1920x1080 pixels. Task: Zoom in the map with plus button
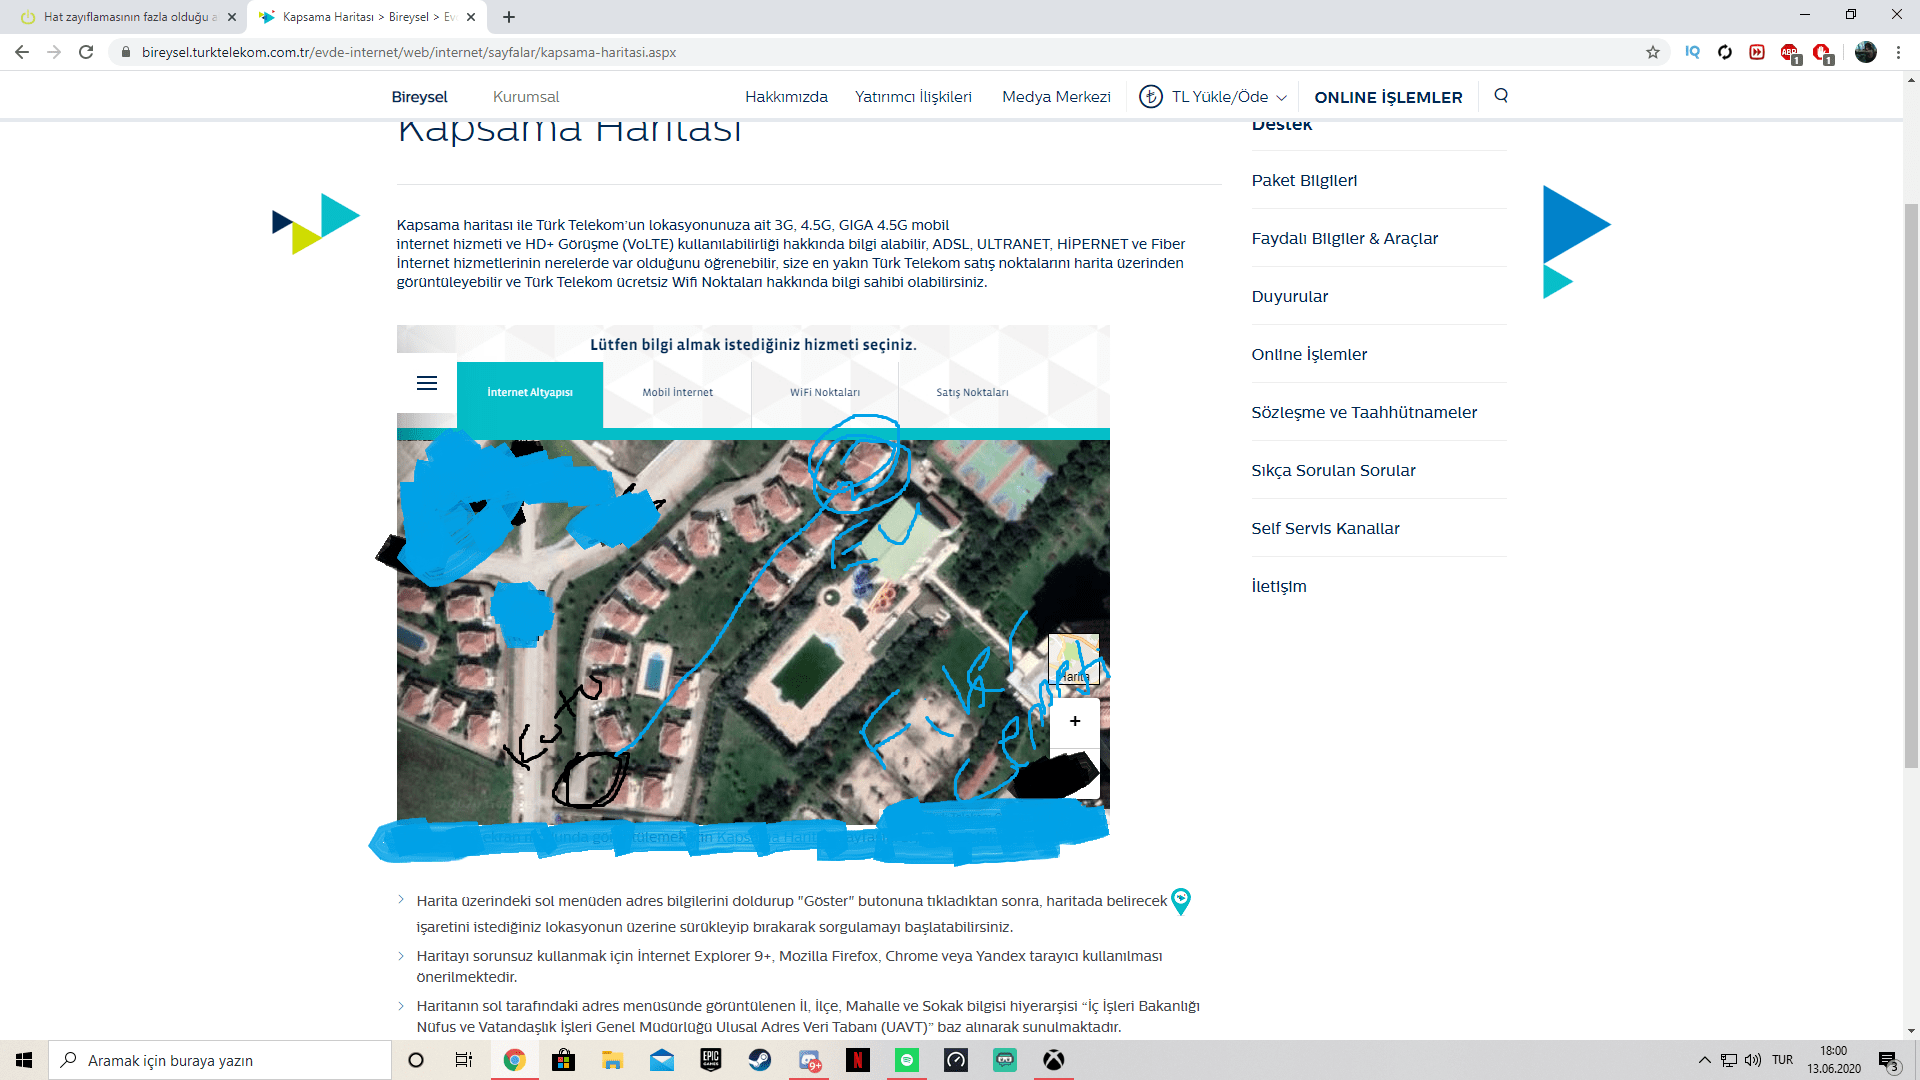pos(1075,721)
